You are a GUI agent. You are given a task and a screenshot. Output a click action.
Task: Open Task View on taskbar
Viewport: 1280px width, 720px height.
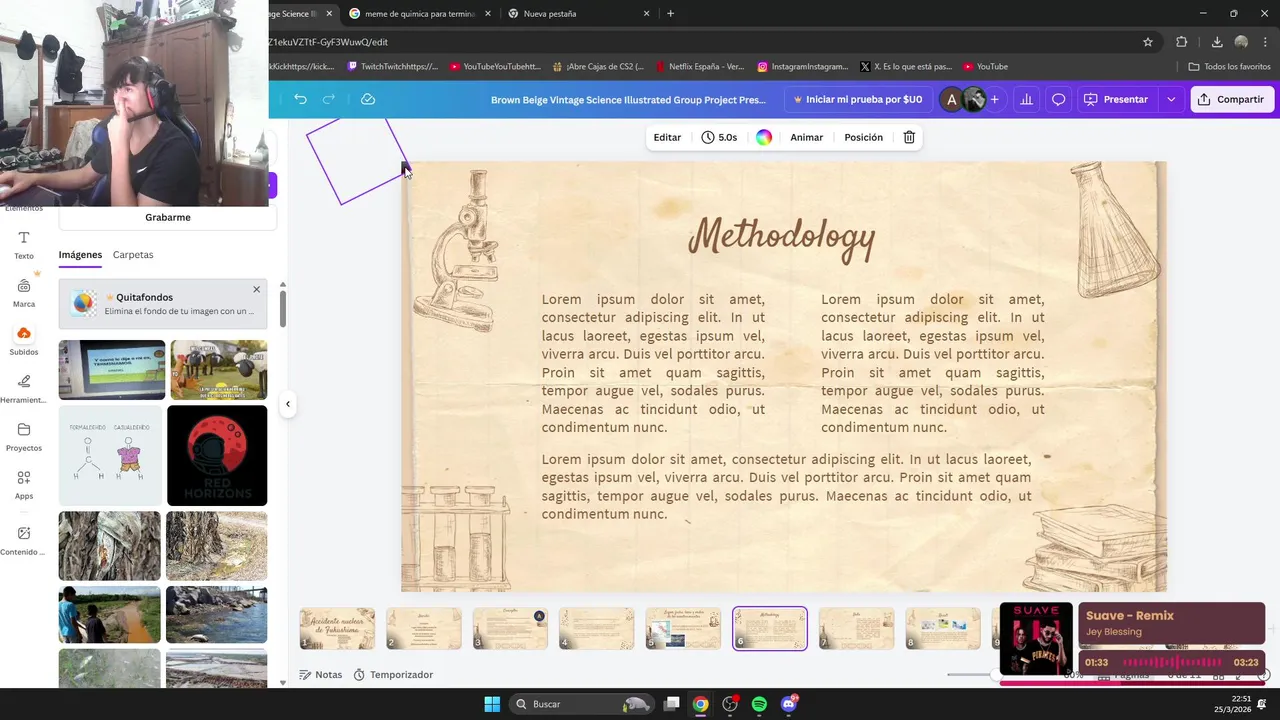(x=672, y=704)
